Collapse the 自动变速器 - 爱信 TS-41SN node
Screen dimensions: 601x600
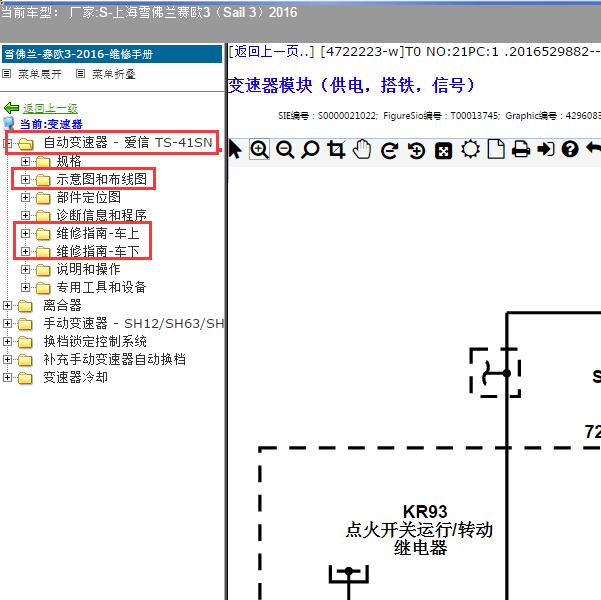(7, 143)
